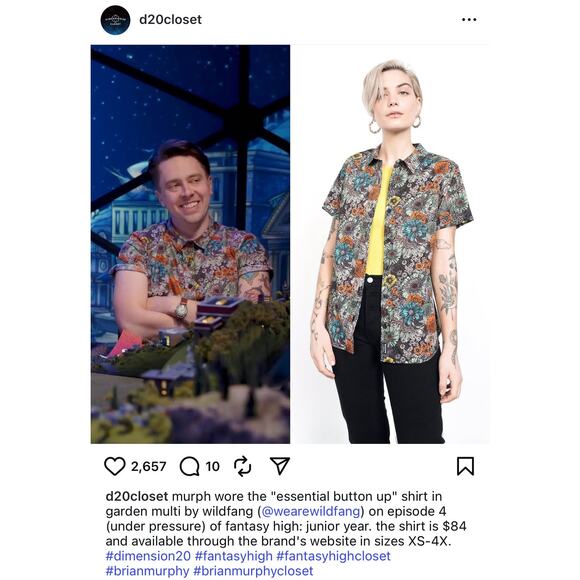Image resolution: width=580 pixels, height=580 pixels.
Task: Open the #brianmurphy hashtag
Action: [148, 571]
